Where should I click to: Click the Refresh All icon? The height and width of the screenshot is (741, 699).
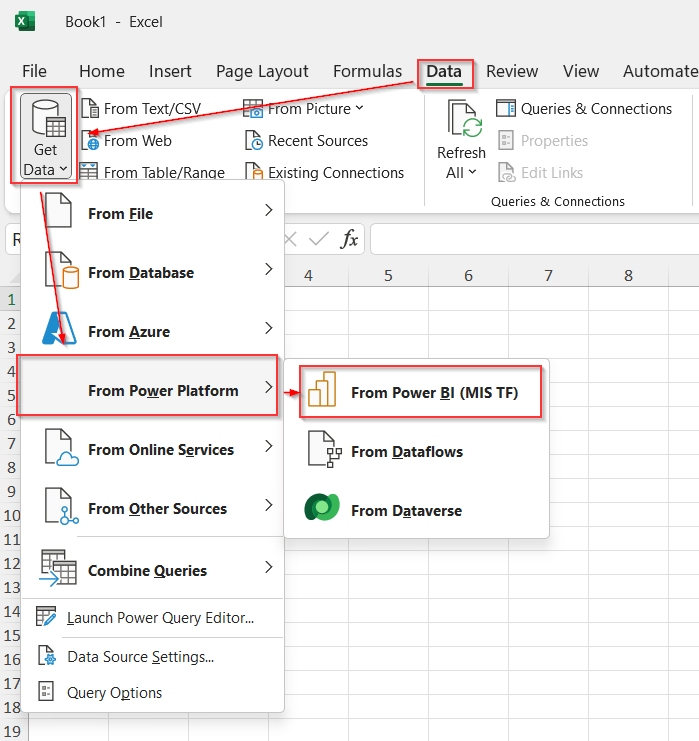click(x=465, y=119)
